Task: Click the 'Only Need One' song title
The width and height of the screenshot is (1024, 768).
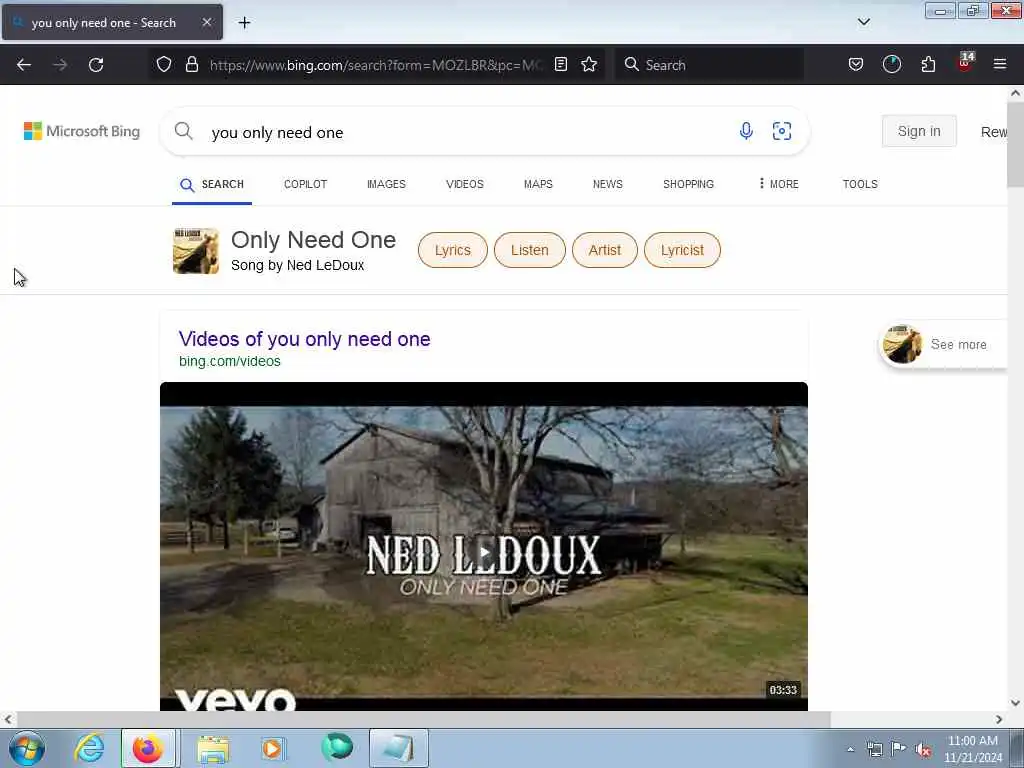Action: pyautogui.click(x=313, y=240)
